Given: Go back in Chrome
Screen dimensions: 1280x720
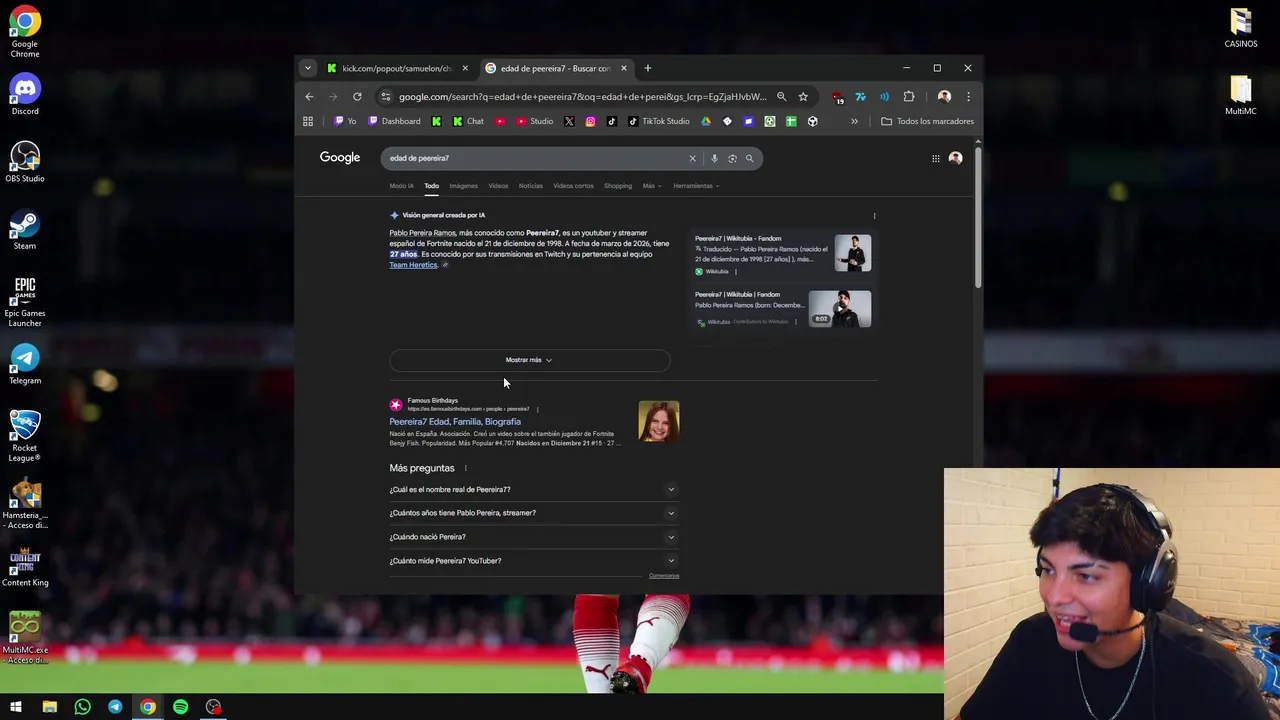Looking at the screenshot, I should click(x=309, y=97).
